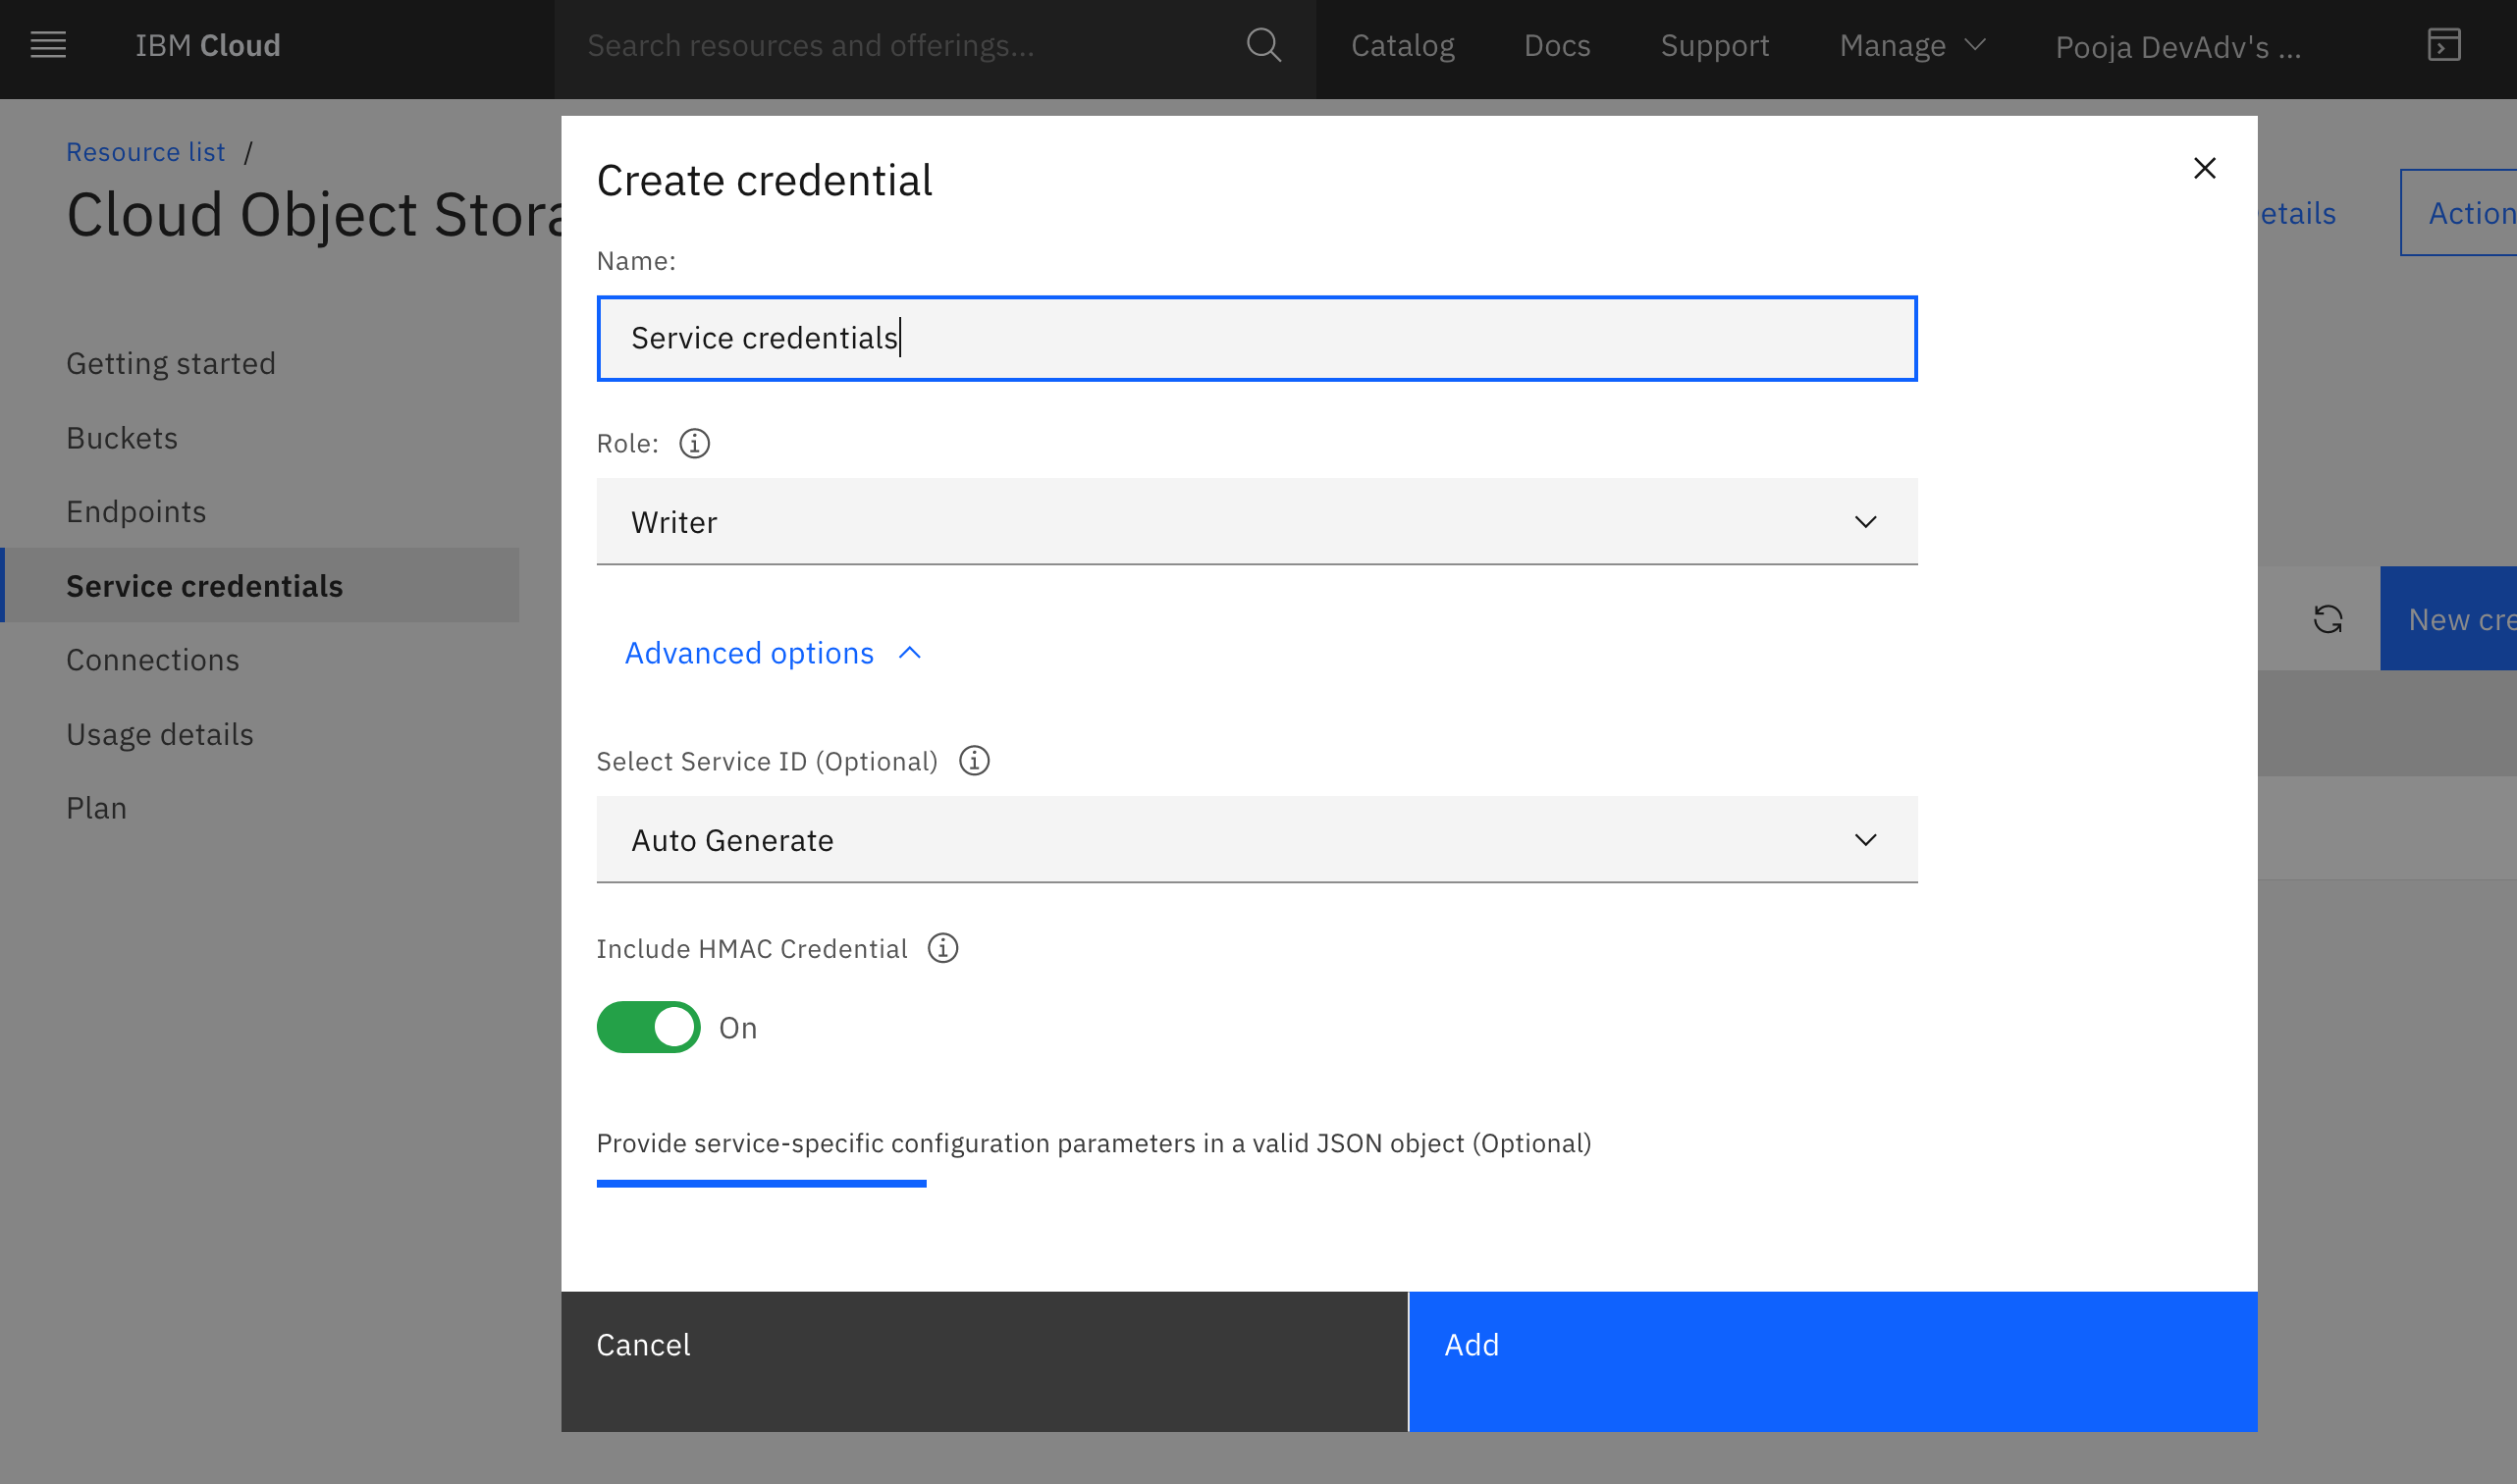Open the Pooja DevAdv's account switcher
Screen dimensions: 2517x1484
(x=2178, y=46)
